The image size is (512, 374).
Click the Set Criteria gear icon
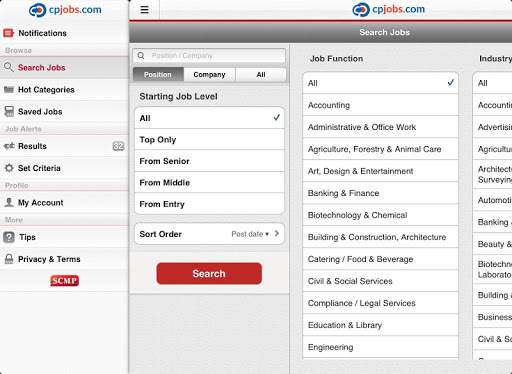click(x=9, y=168)
